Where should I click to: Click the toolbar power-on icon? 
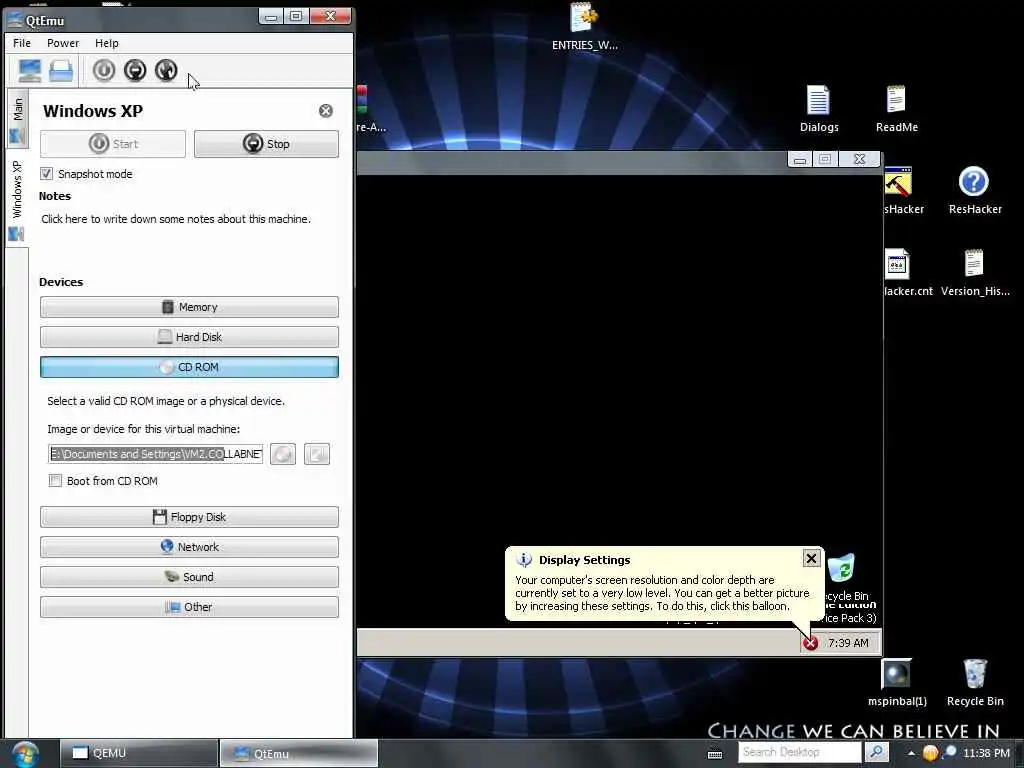click(x=104, y=70)
